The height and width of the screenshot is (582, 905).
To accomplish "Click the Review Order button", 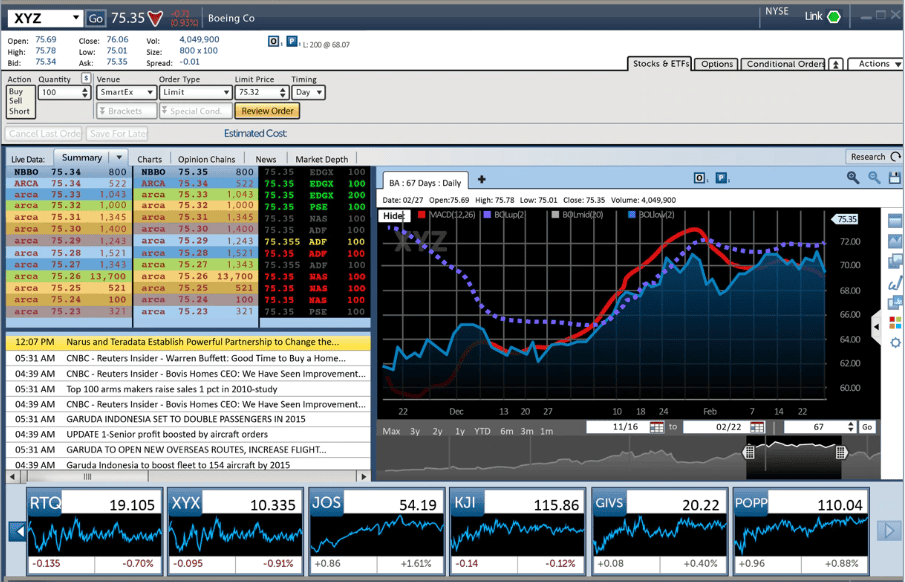I will click(x=267, y=111).
